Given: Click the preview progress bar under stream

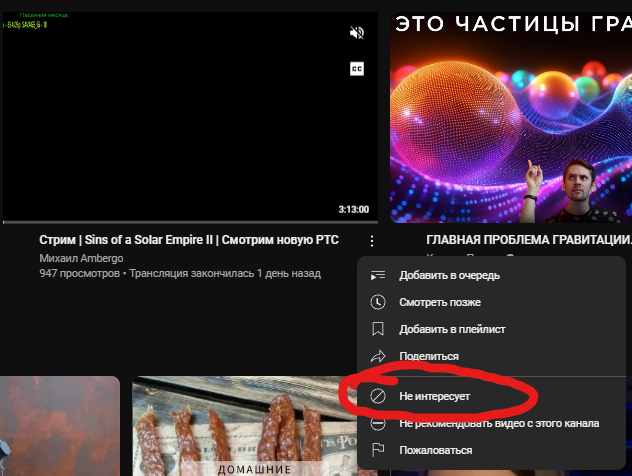Looking at the screenshot, I should click(x=190, y=222).
